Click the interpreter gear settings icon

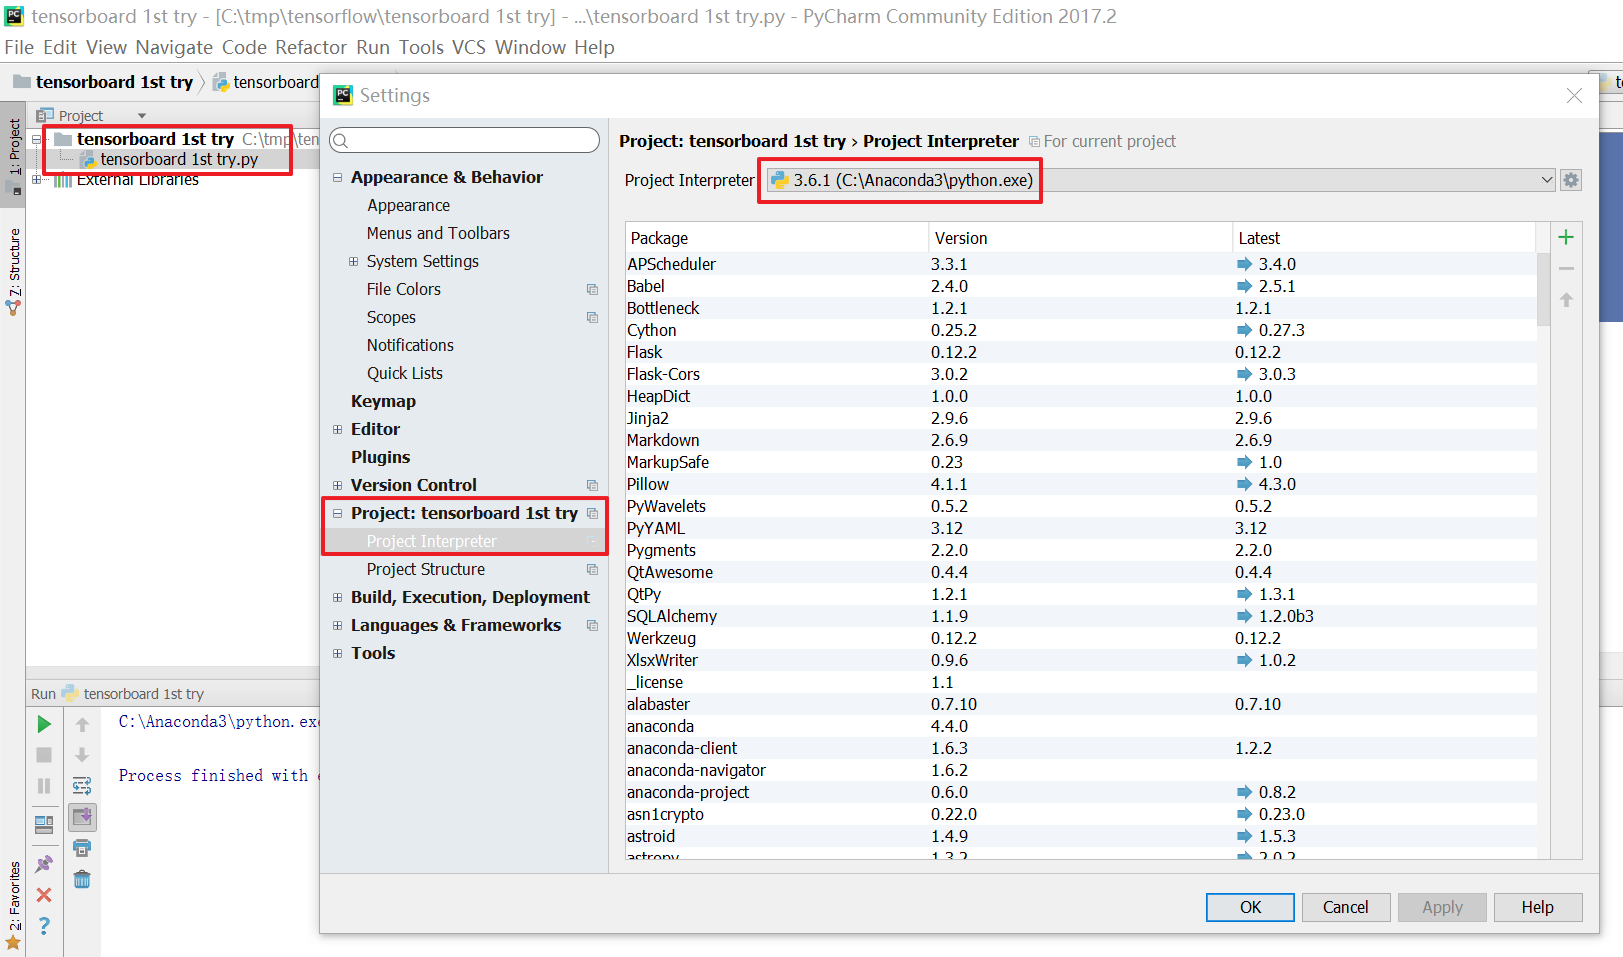coord(1571,180)
